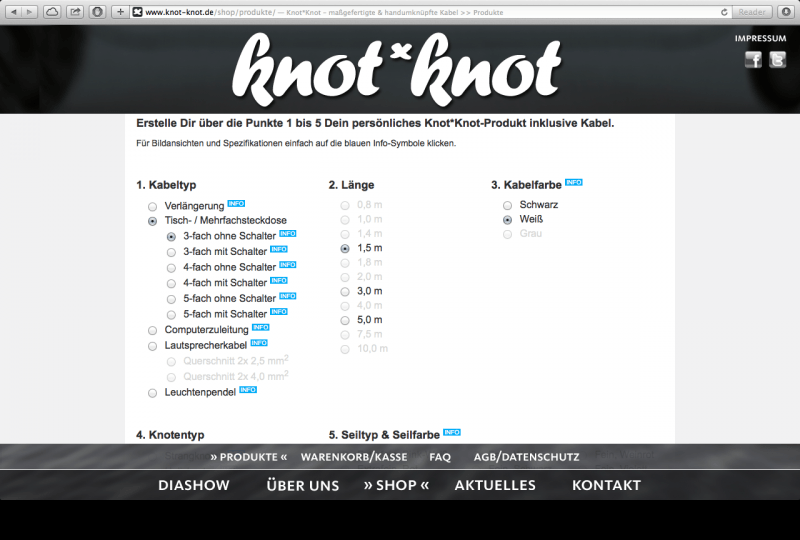The width and height of the screenshot is (800, 540).
Task: Select Leuchtenpendel radio button
Action: (x=153, y=393)
